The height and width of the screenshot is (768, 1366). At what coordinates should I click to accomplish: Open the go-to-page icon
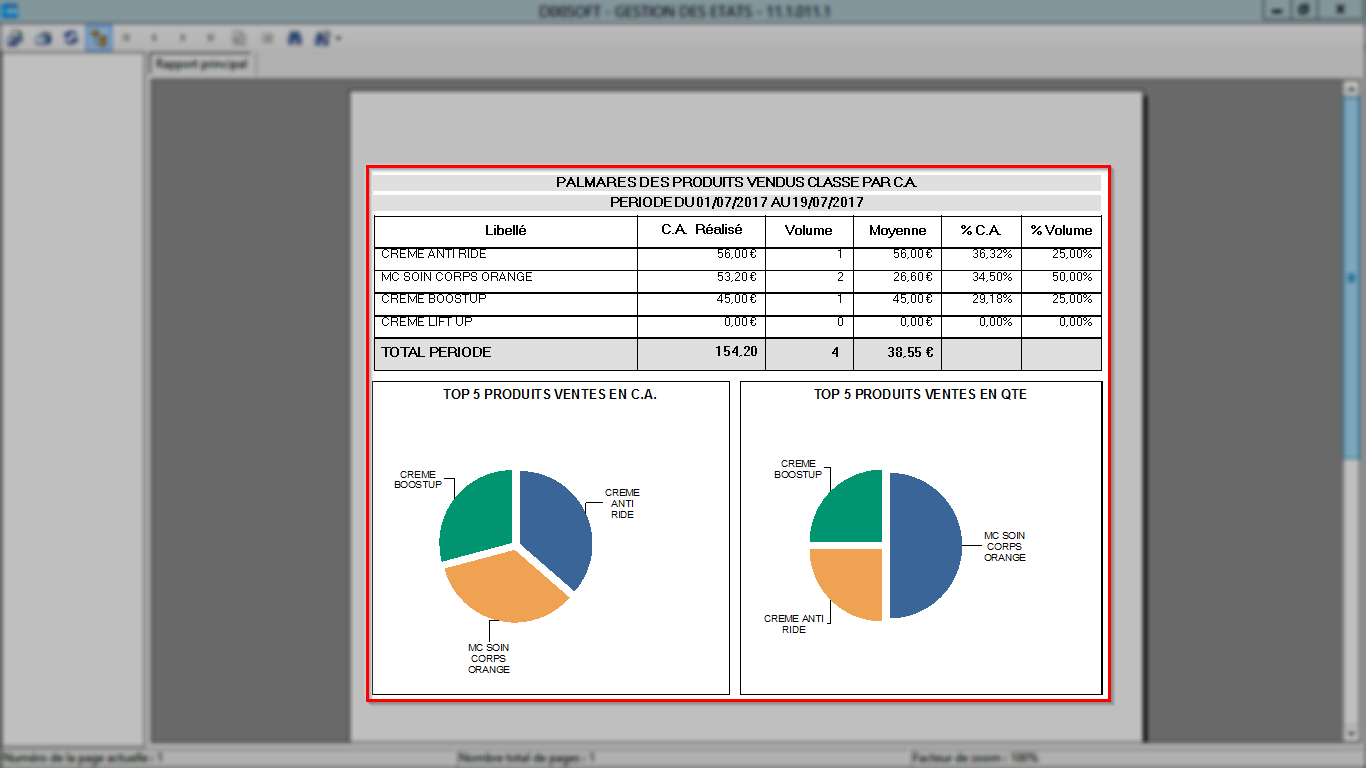[239, 38]
